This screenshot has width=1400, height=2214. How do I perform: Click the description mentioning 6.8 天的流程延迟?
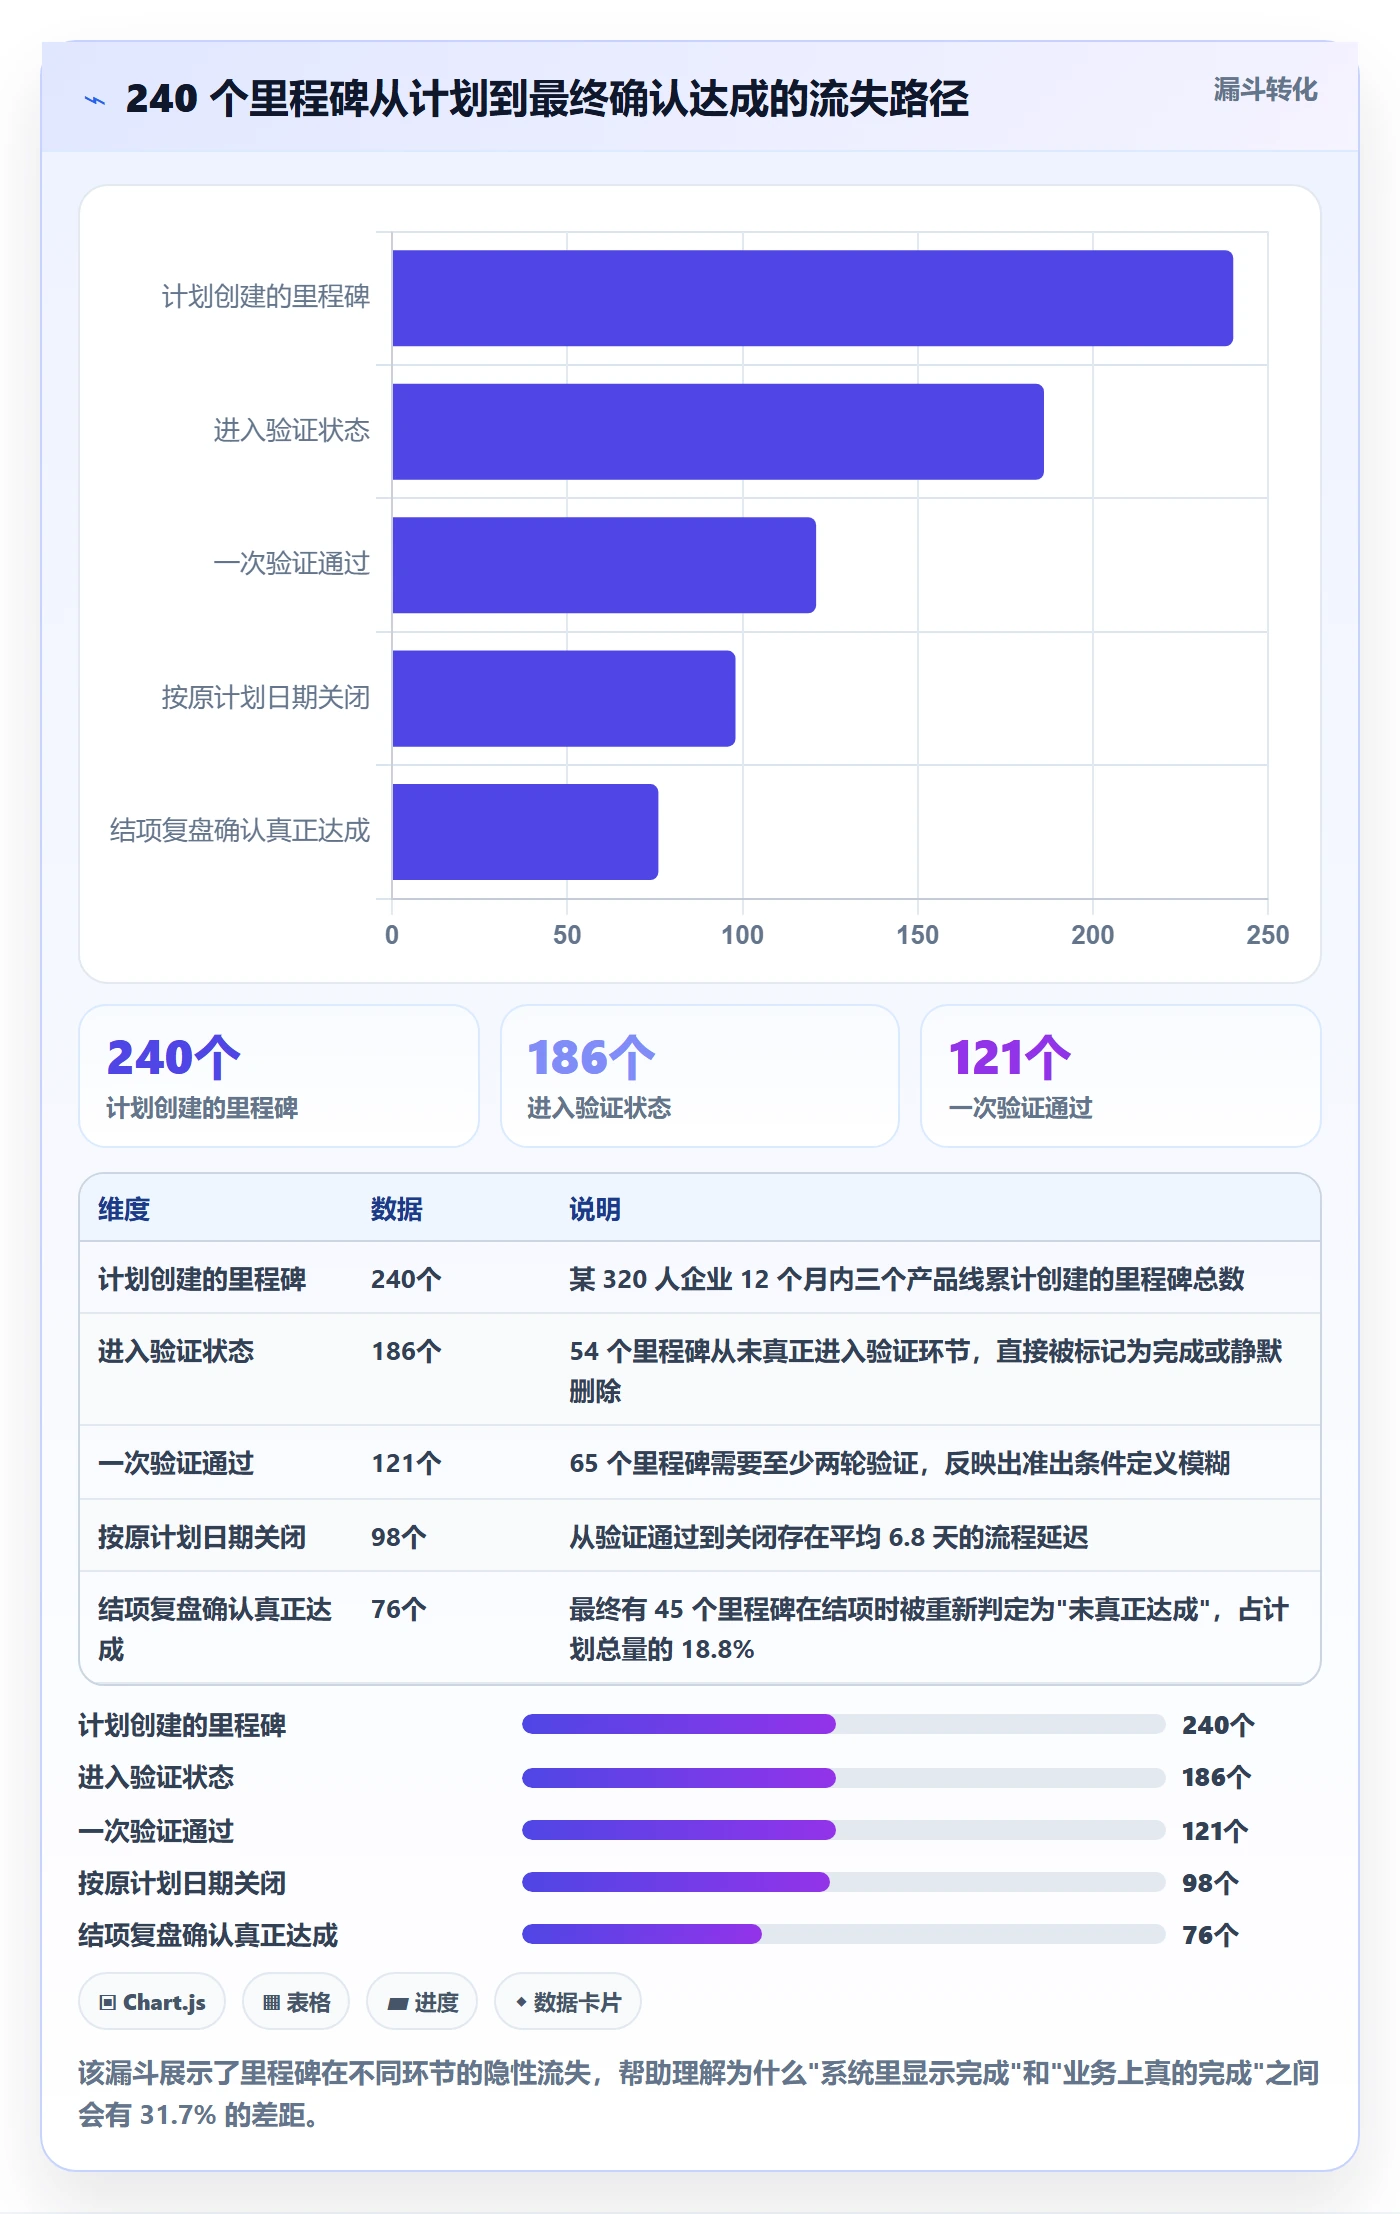tap(829, 1537)
